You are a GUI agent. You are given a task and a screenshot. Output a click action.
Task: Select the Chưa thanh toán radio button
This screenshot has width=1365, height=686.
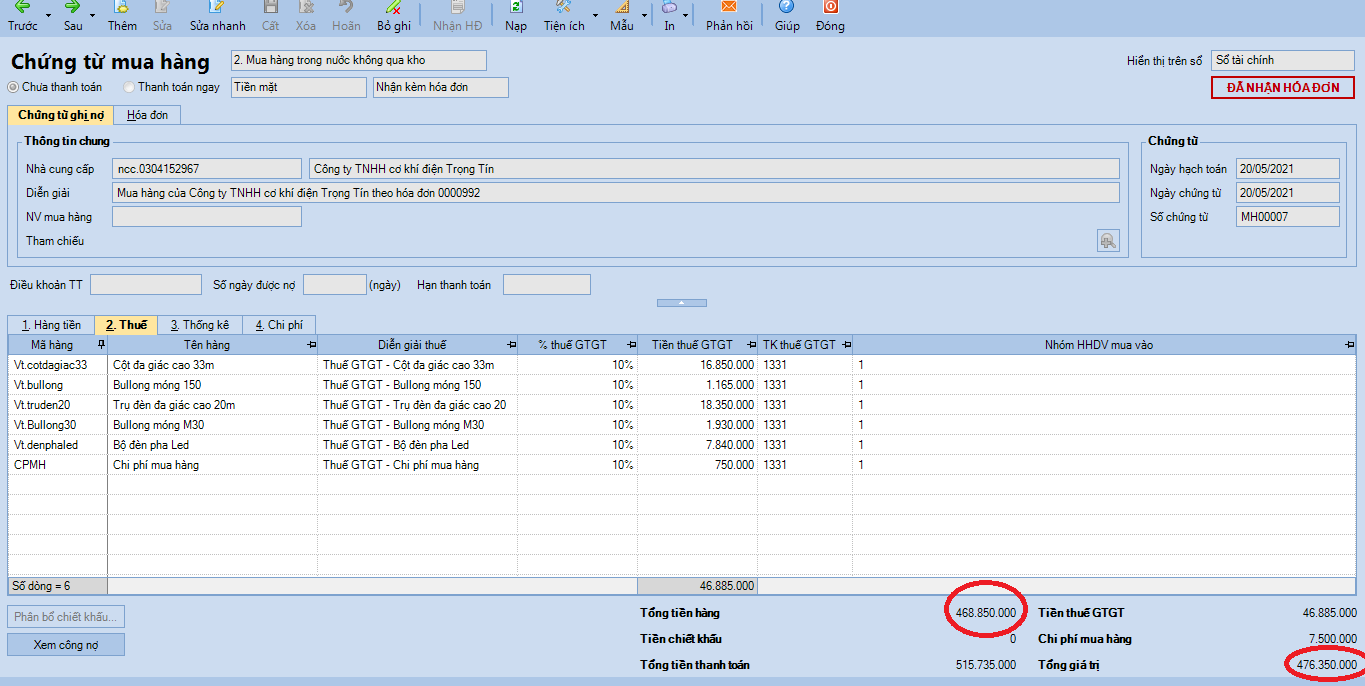click(13, 88)
